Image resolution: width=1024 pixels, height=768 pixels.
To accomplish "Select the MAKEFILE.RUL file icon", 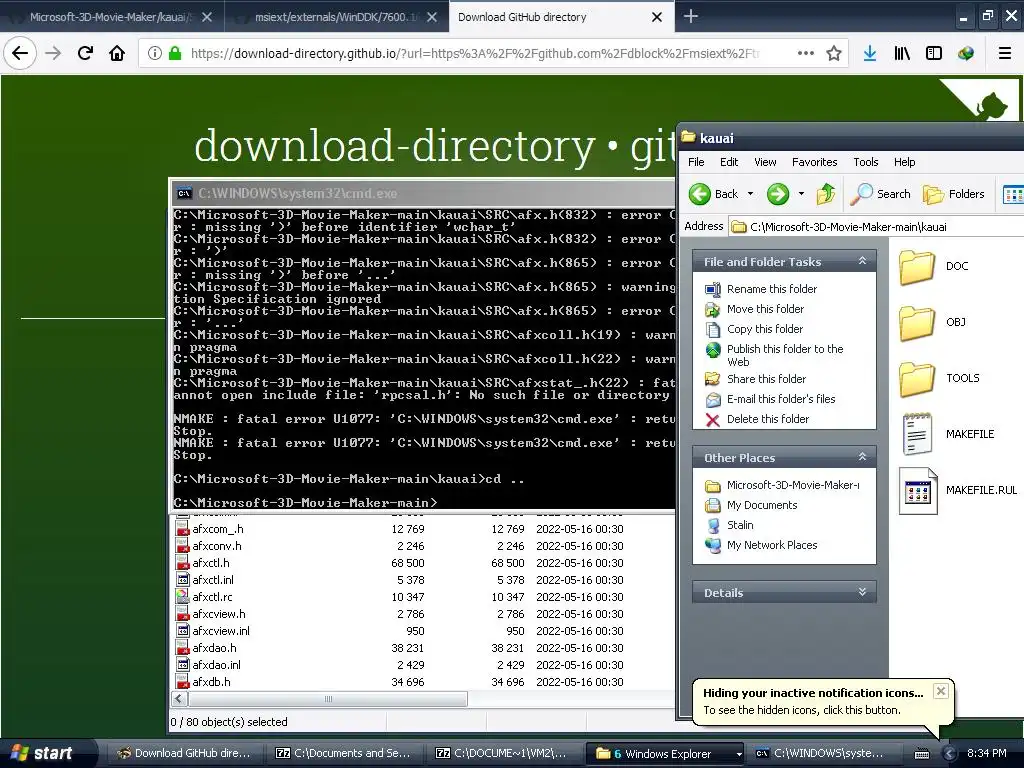I will point(918,490).
